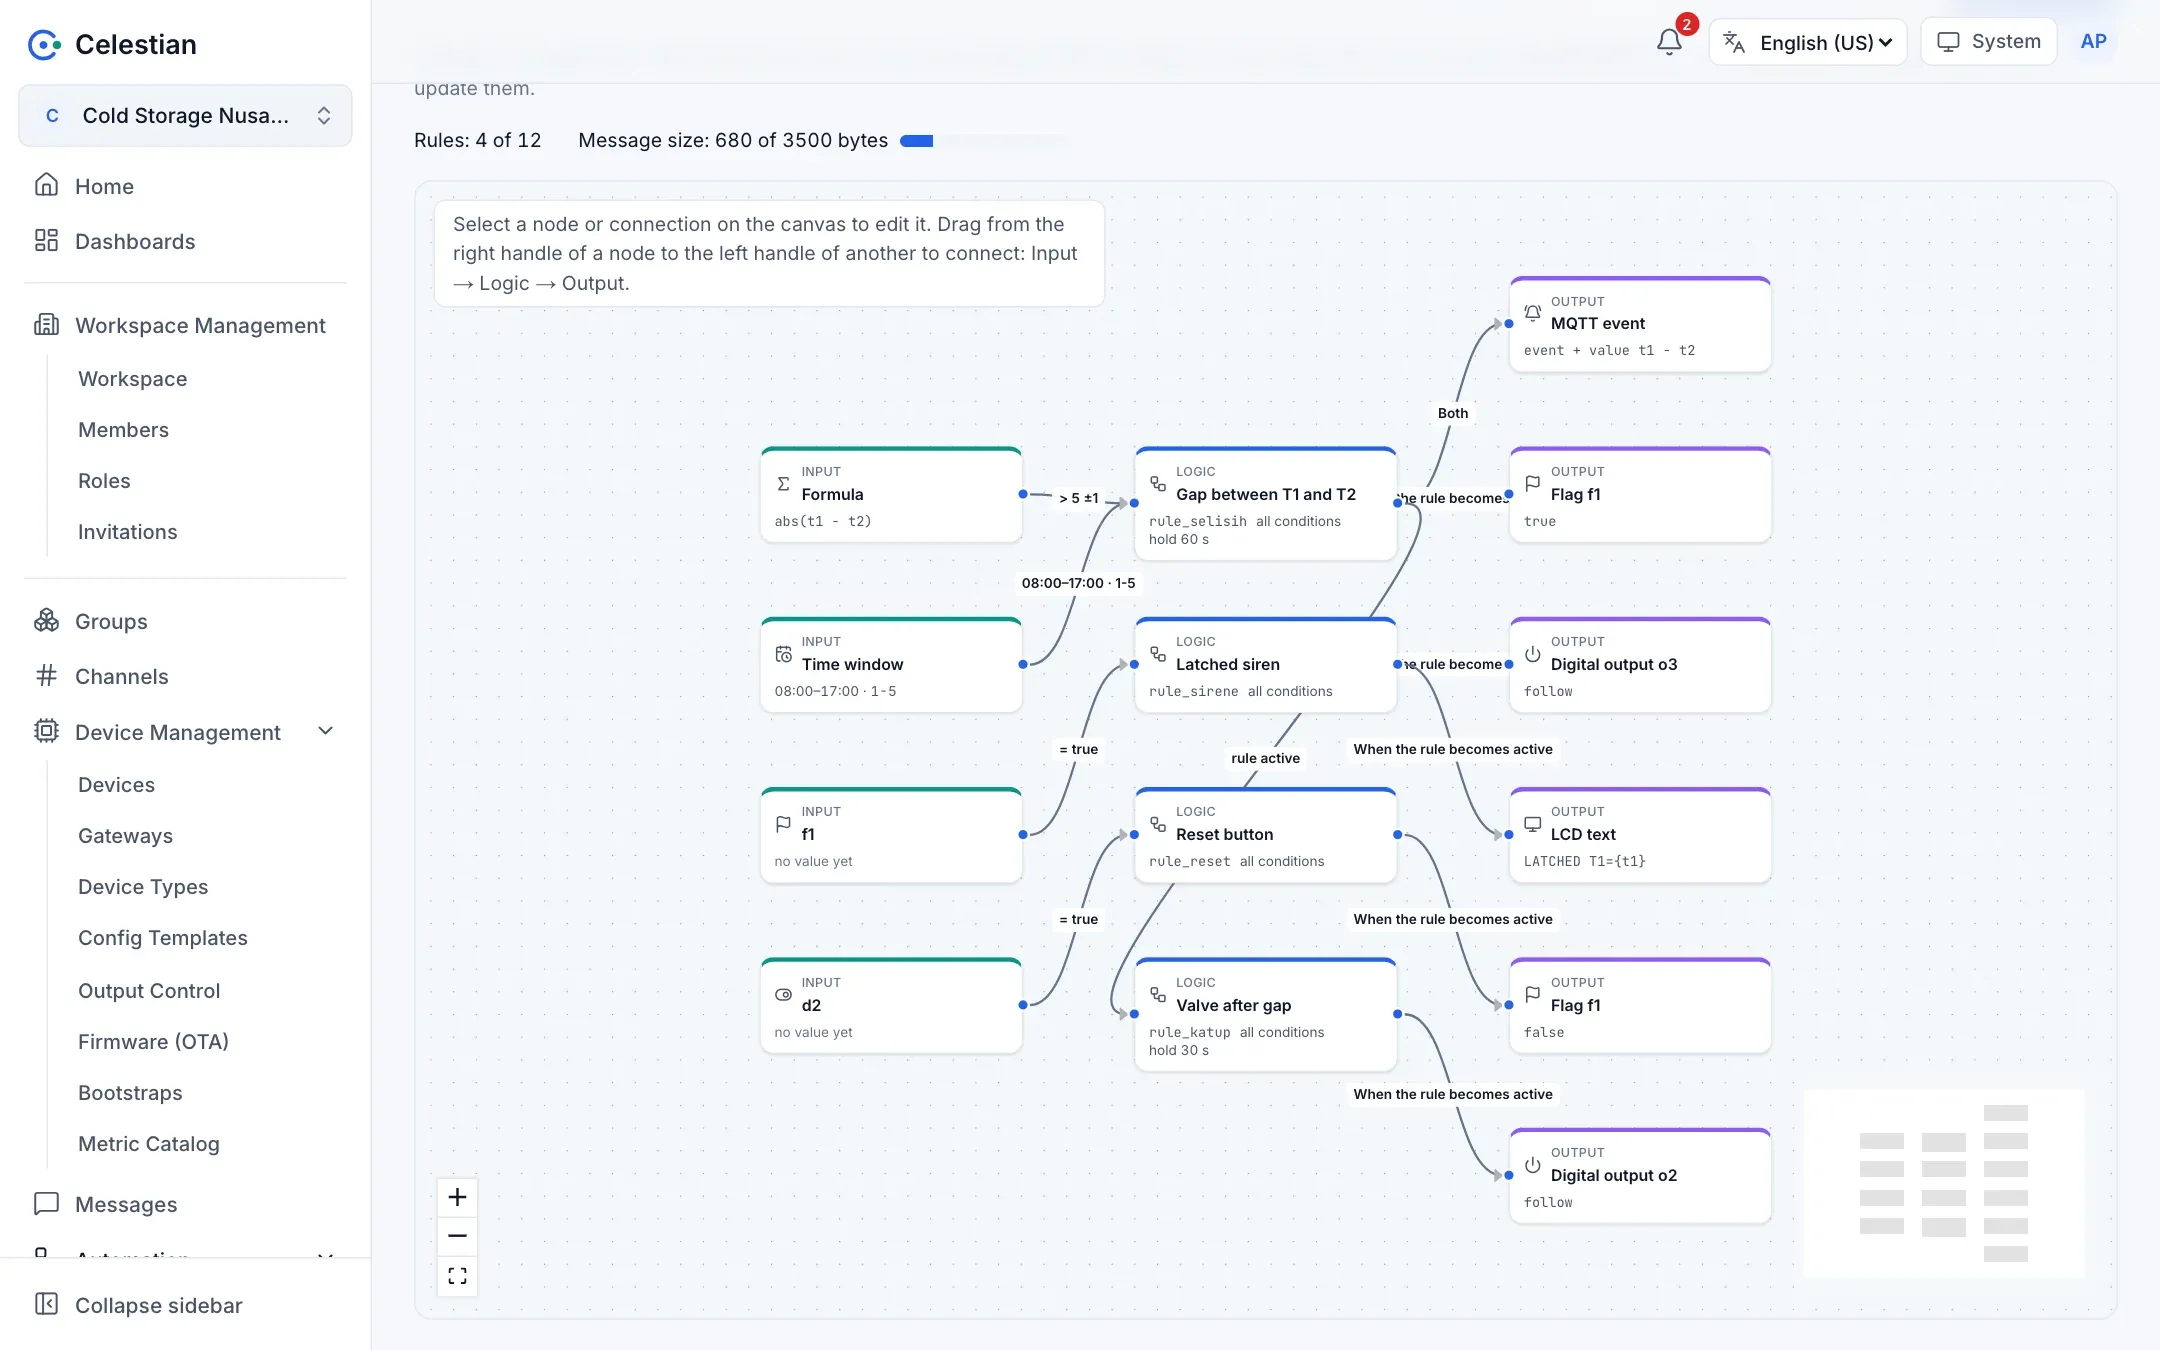
Task: Open the notifications bell icon
Action: [1668, 42]
